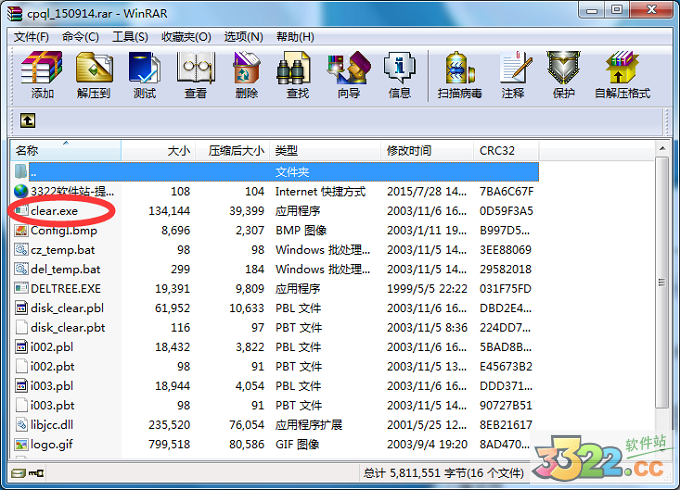Screen dimensions: 680x490
Task: Click the 保护 (Protect) shield icon
Action: [563, 67]
